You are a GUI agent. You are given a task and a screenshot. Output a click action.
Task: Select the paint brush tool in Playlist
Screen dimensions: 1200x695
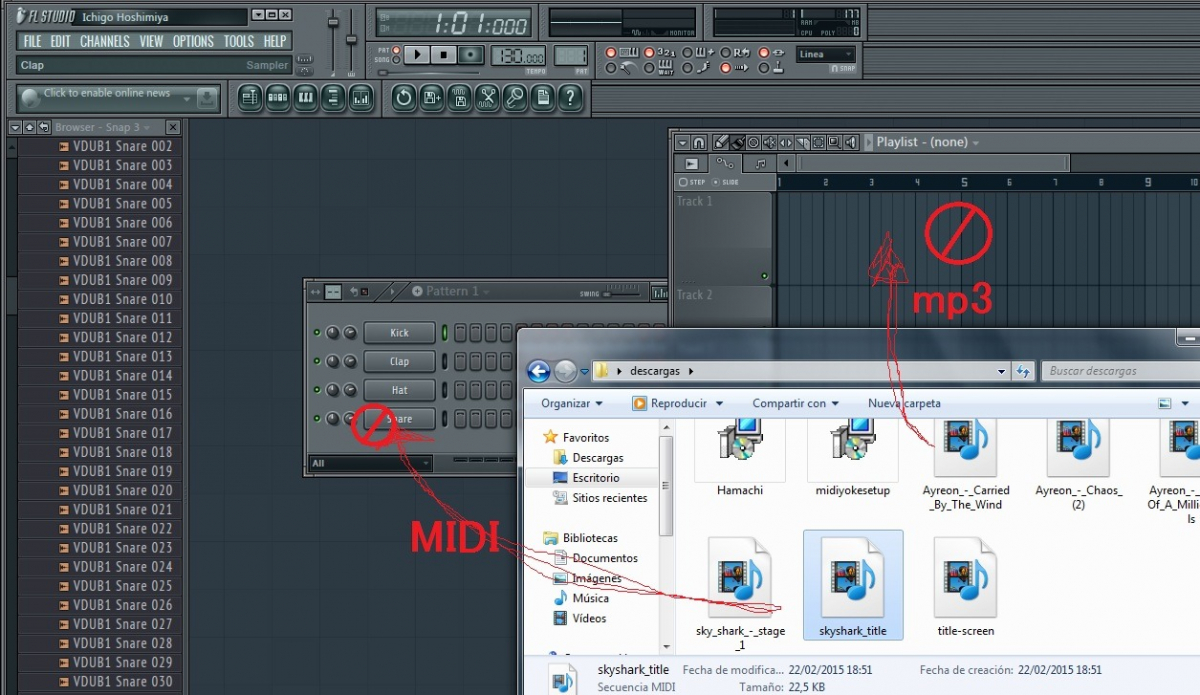point(737,142)
